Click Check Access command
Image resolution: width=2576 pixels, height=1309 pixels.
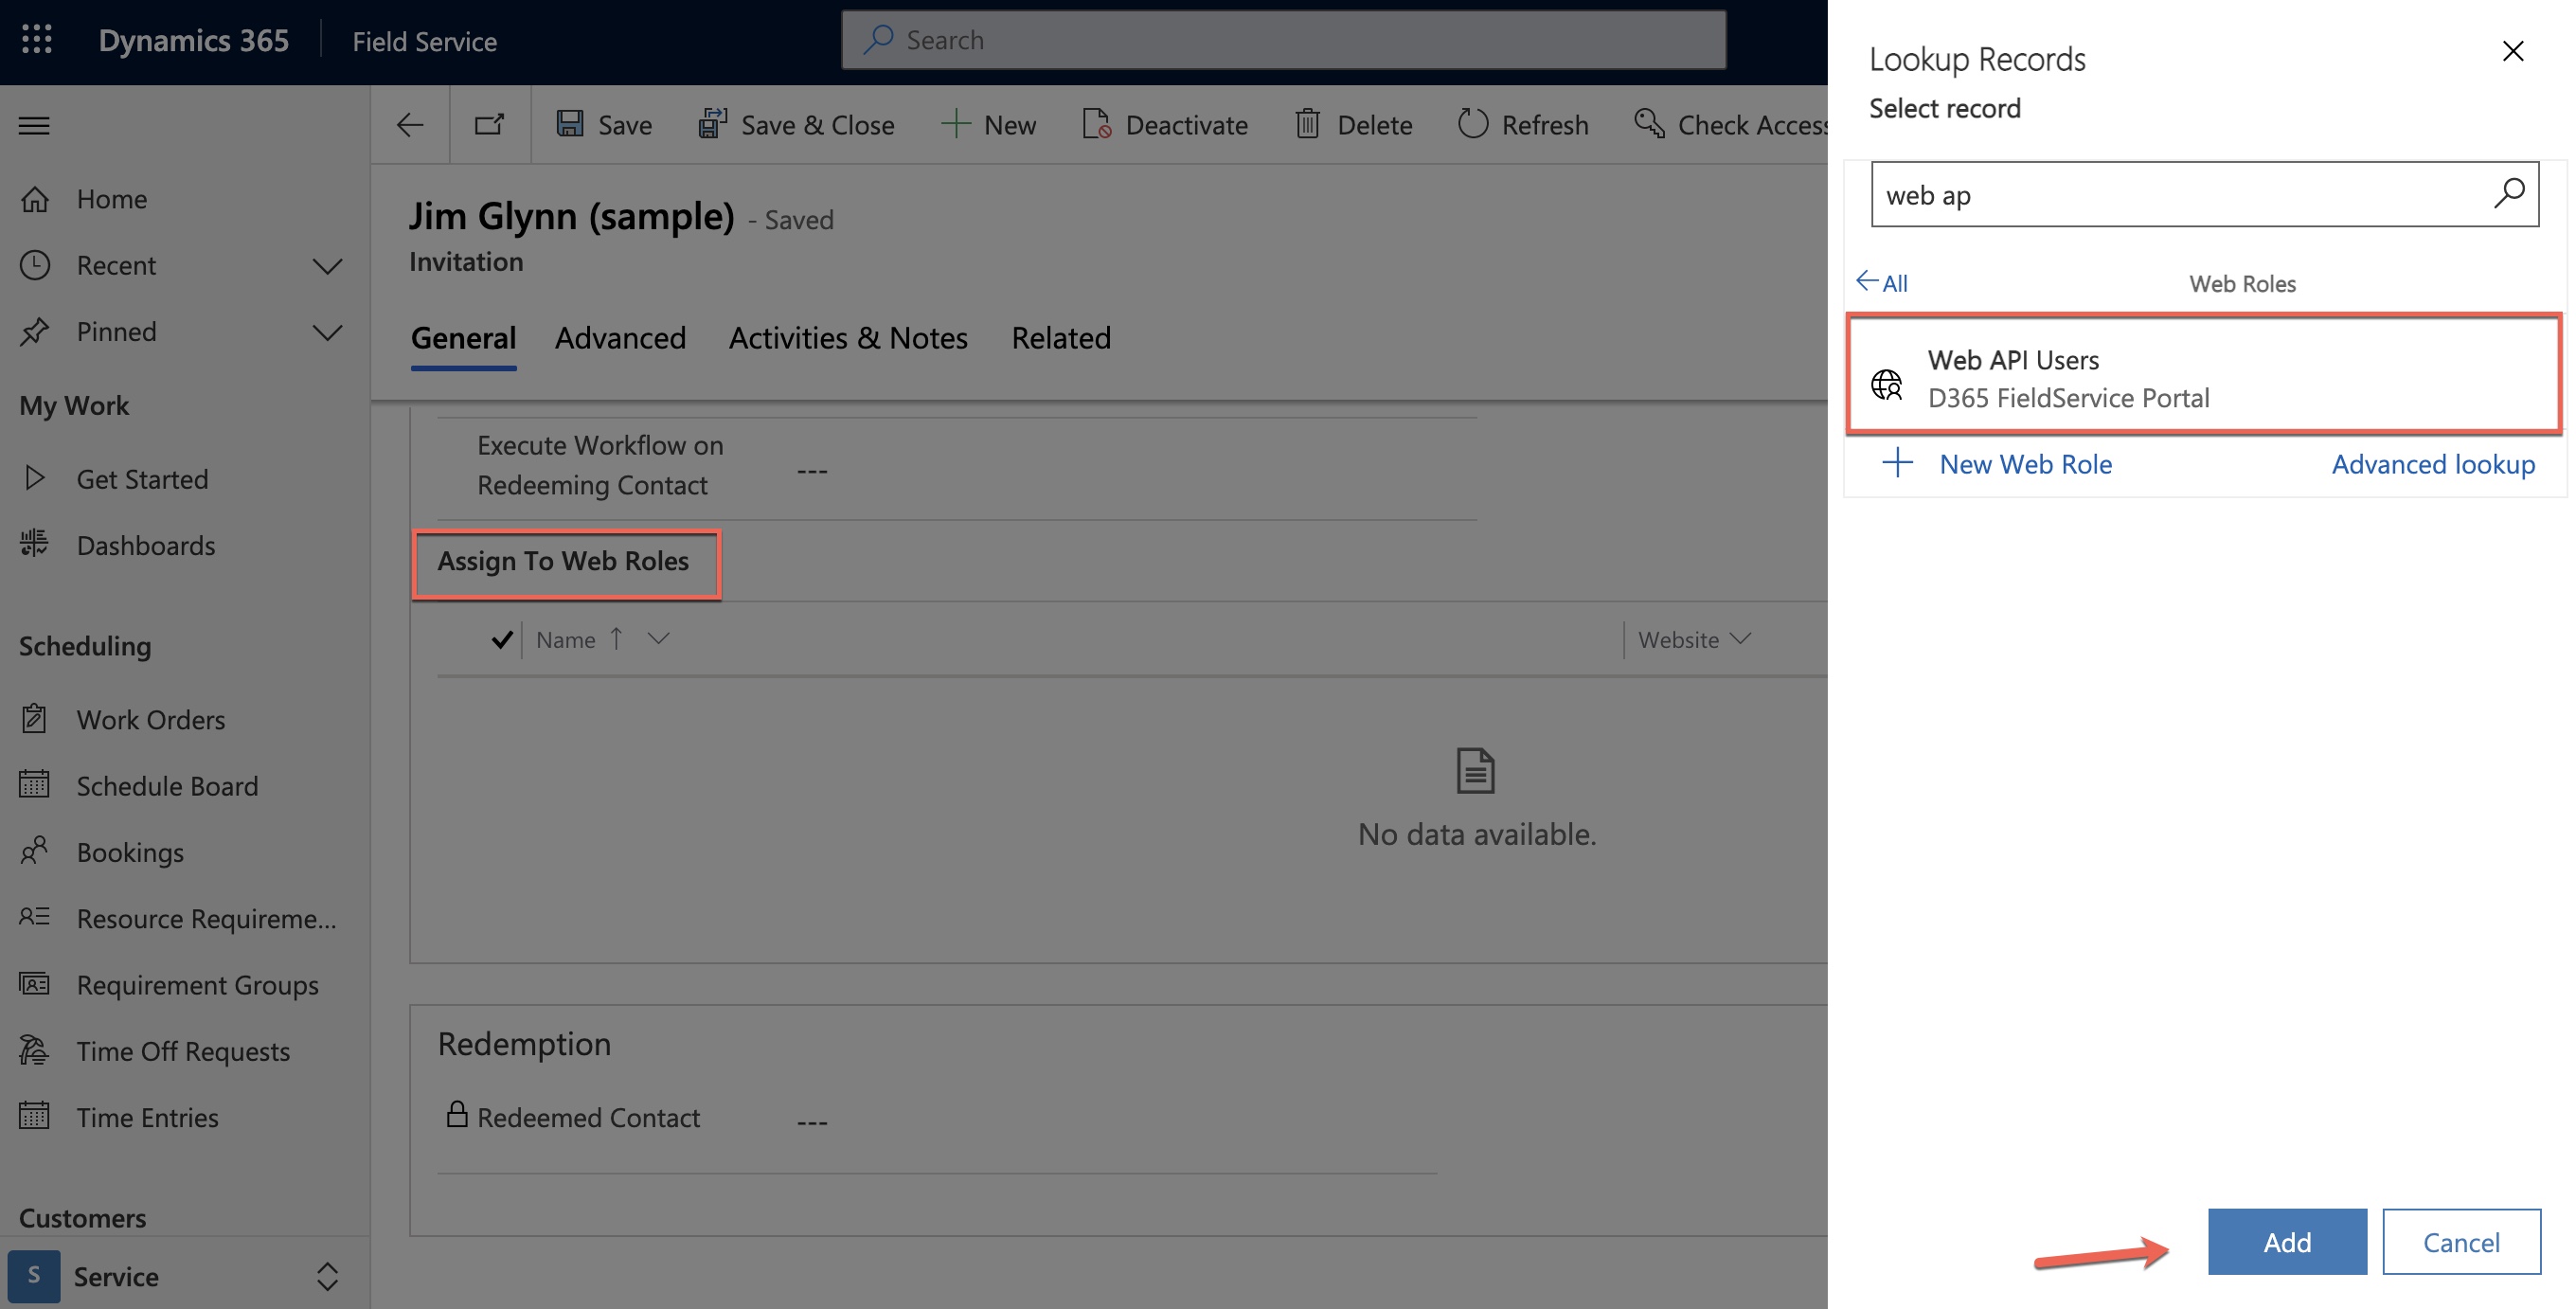pyautogui.click(x=1730, y=125)
